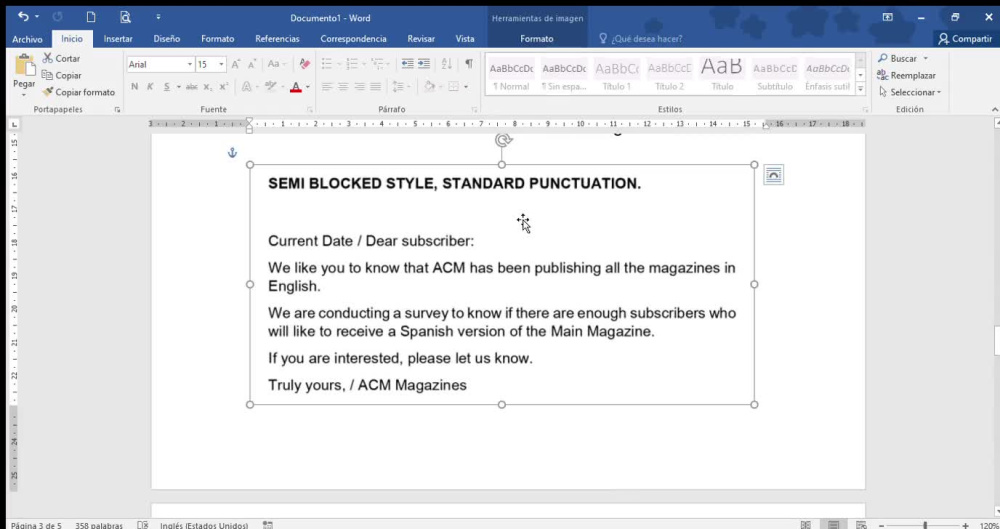Click the red font color button
Screen dimensions: 1000x529
click(295, 87)
